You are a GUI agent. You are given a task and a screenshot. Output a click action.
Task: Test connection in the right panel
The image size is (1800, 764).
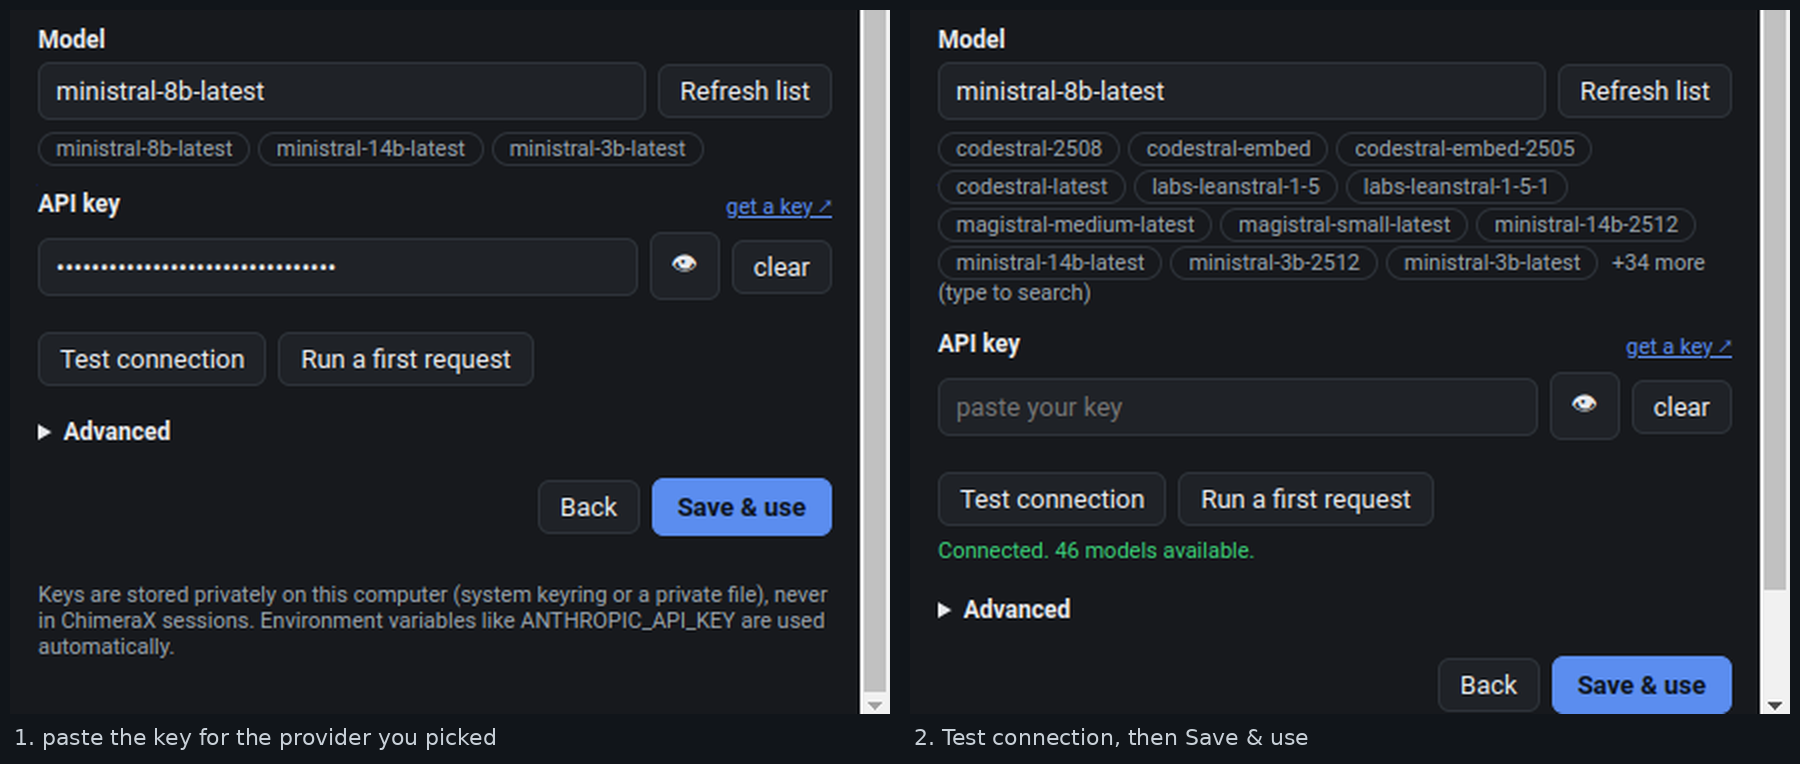pos(1052,499)
